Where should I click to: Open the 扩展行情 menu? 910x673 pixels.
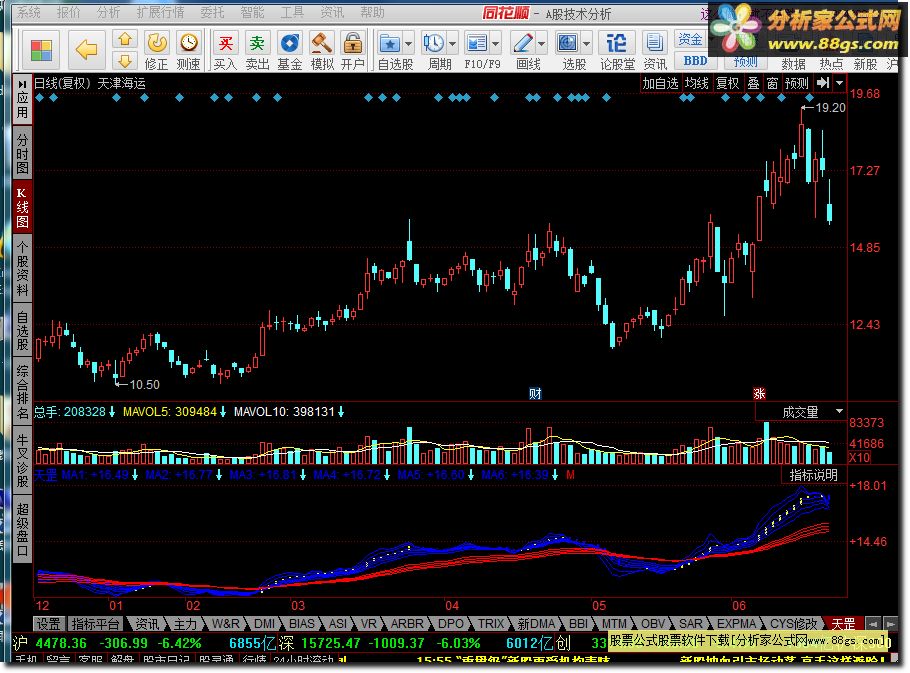click(161, 12)
